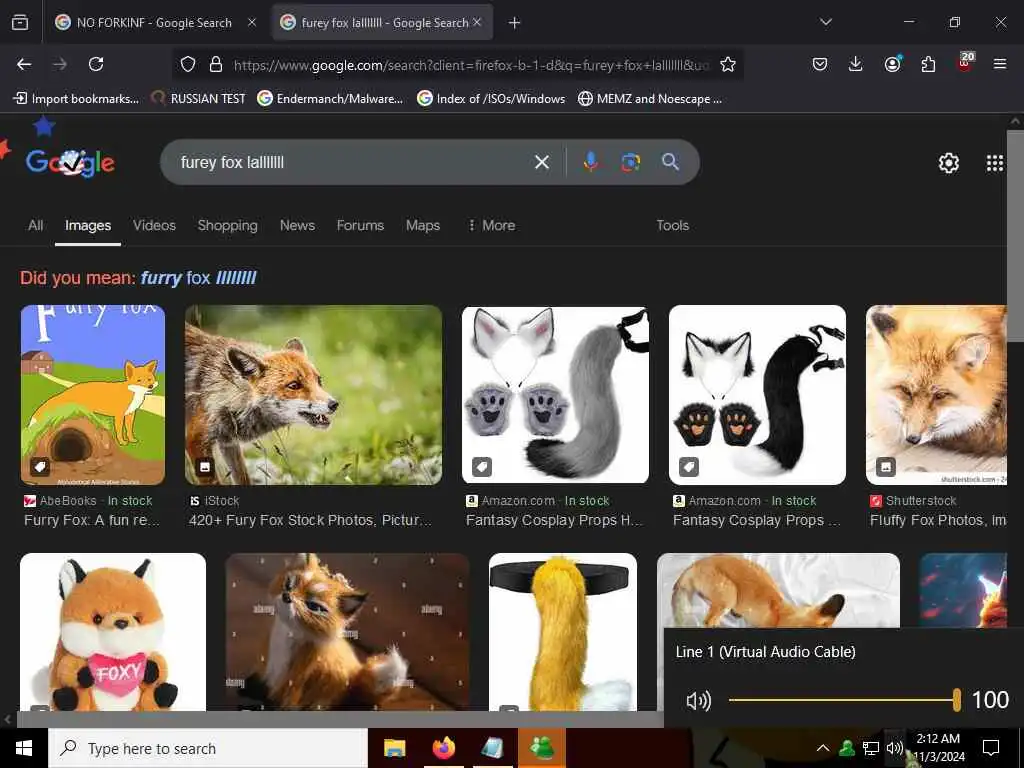Open the yellow fox tail image
Image resolution: width=1024 pixels, height=768 pixels.
tap(563, 632)
